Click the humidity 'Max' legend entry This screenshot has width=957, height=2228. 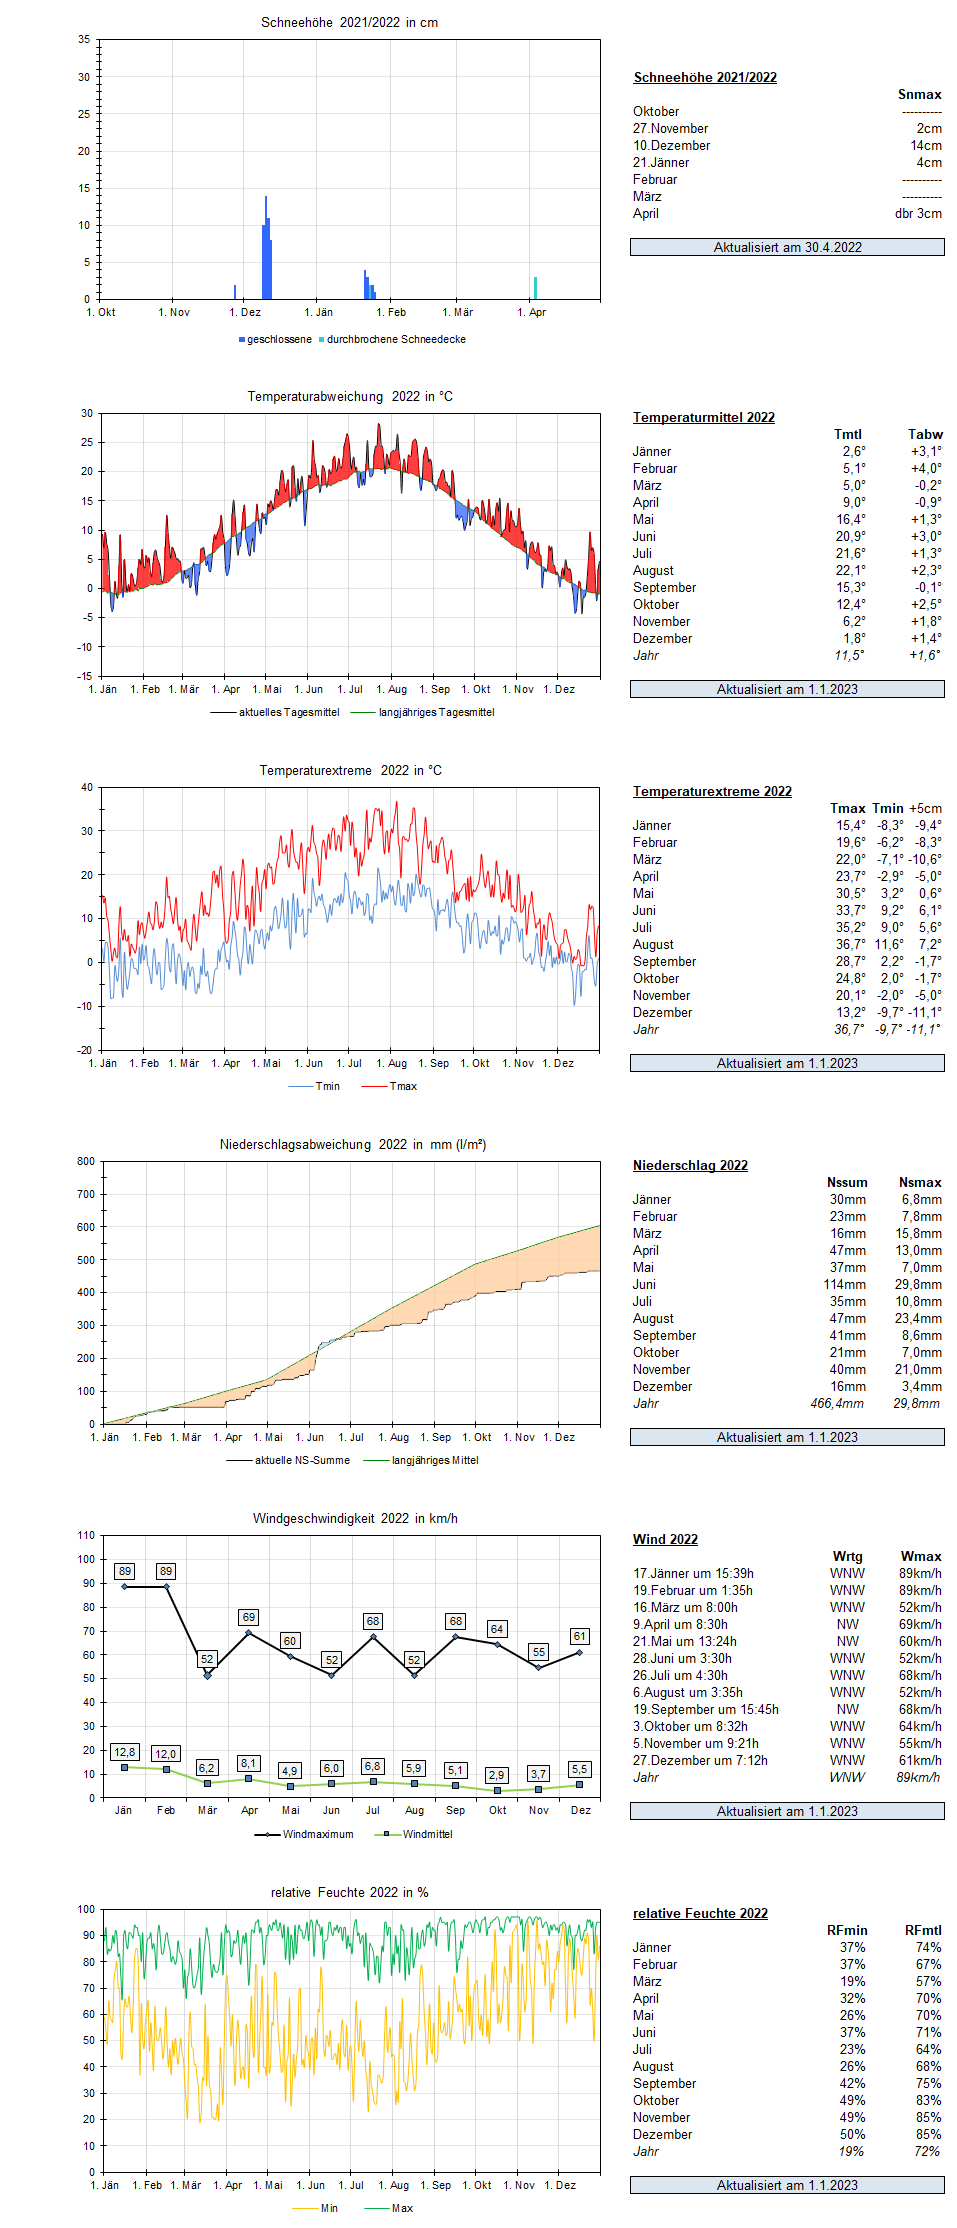pyautogui.click(x=389, y=2208)
